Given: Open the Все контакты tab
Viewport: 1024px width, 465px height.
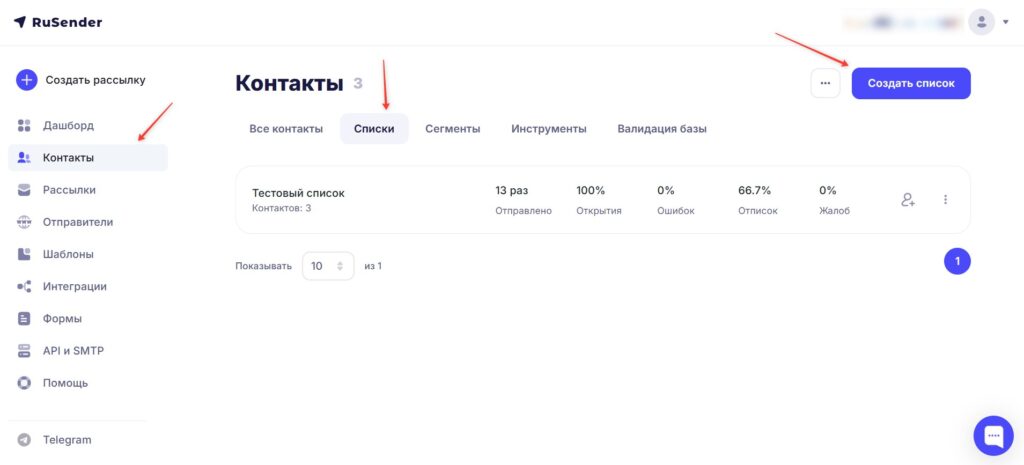Looking at the screenshot, I should pos(286,129).
